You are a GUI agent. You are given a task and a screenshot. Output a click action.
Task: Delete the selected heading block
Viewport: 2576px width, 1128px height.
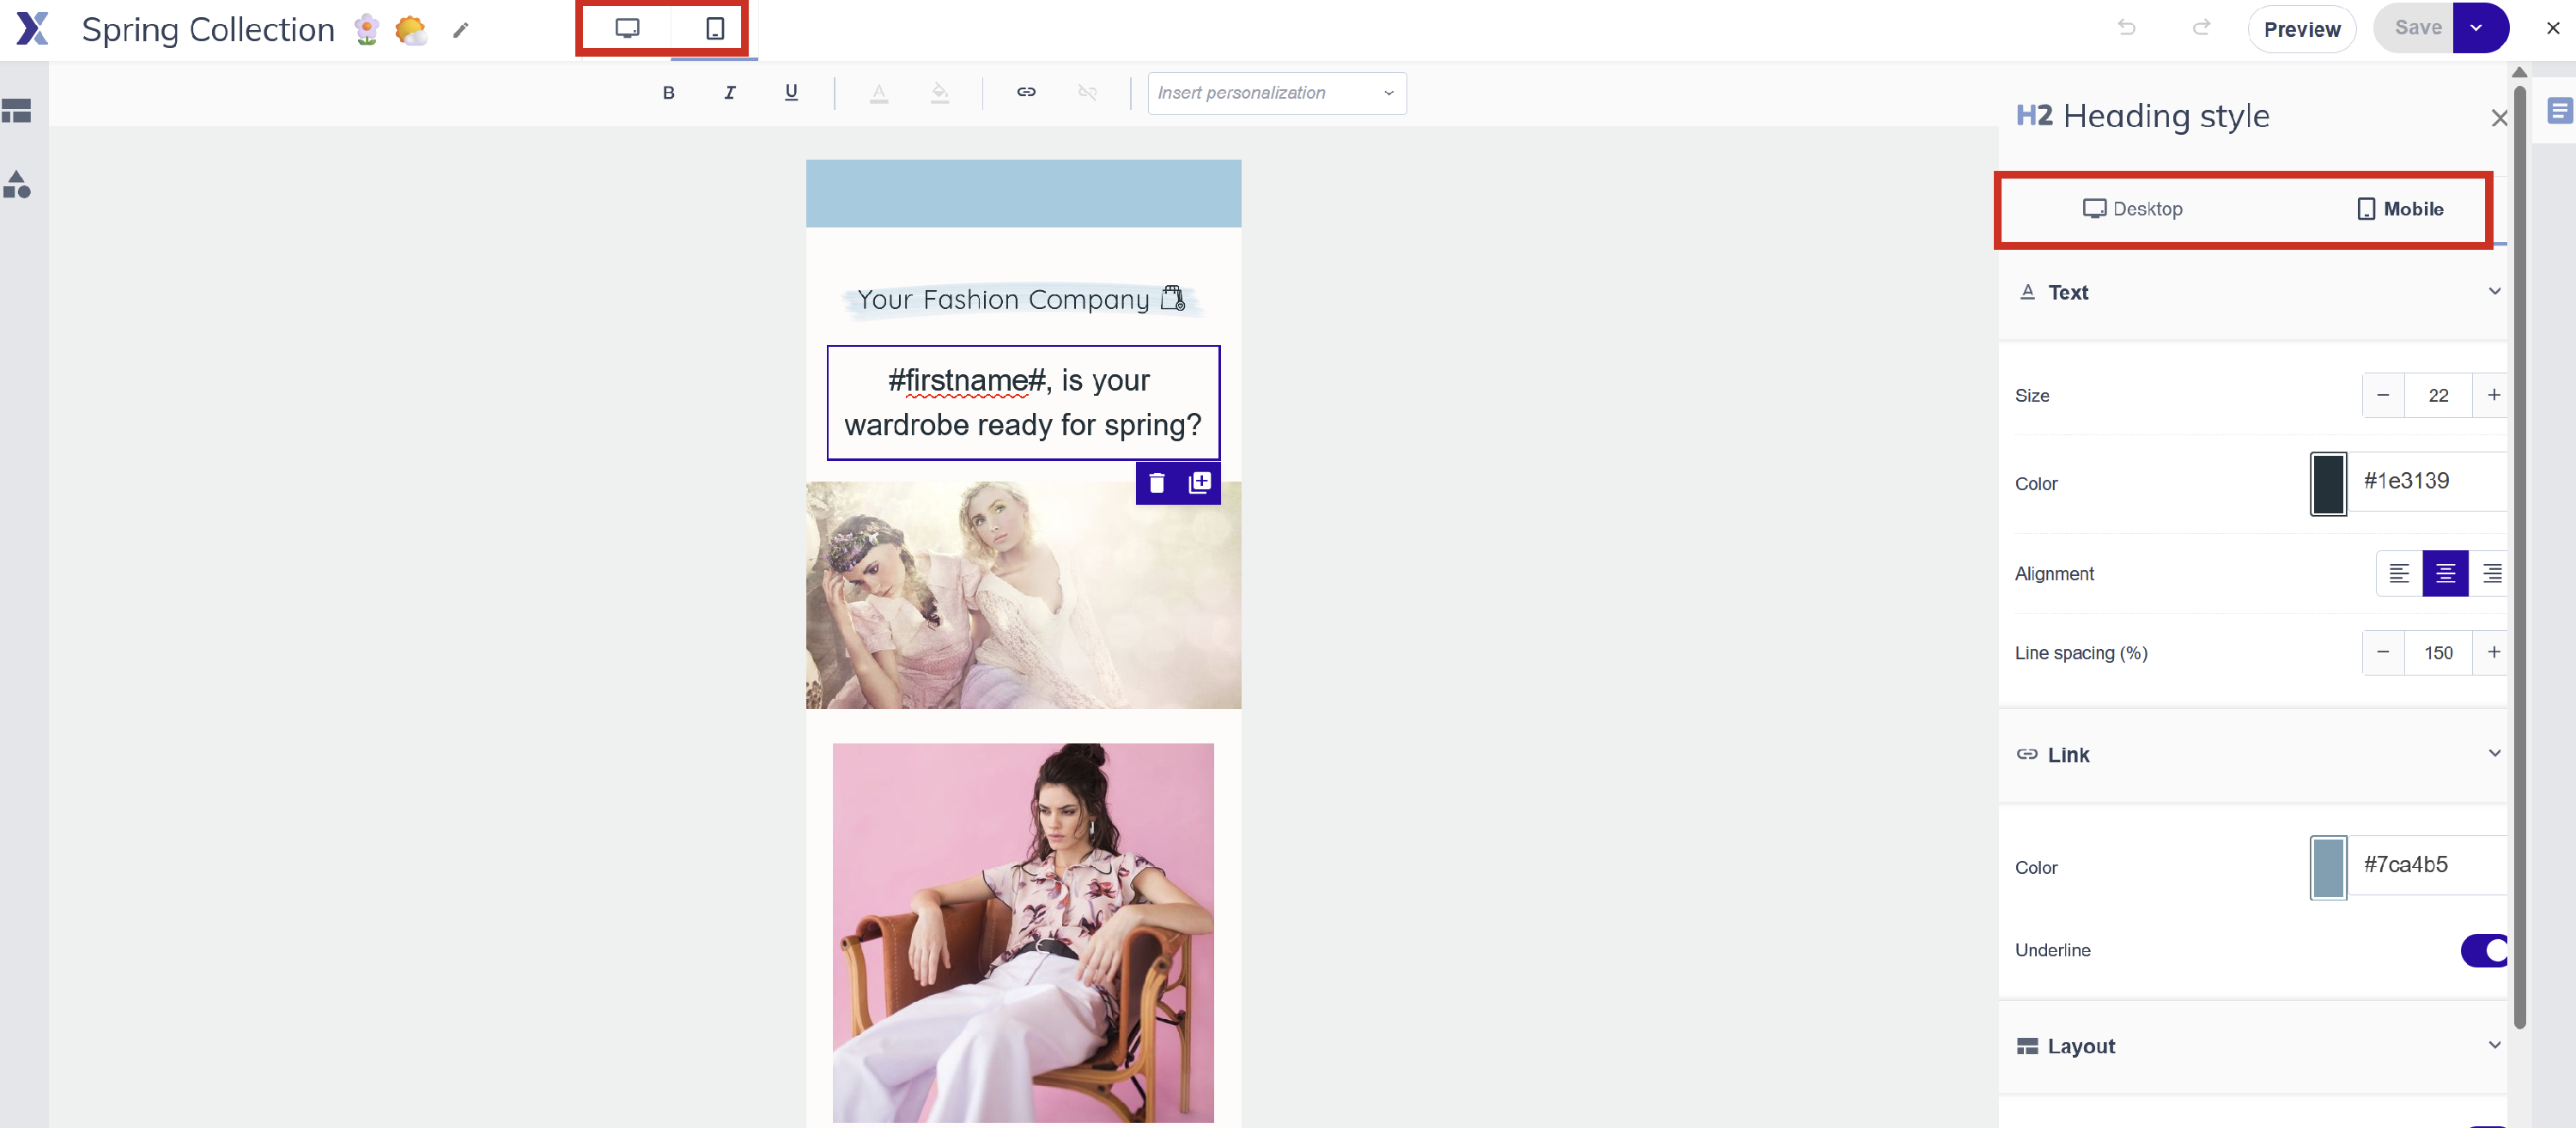[x=1156, y=483]
